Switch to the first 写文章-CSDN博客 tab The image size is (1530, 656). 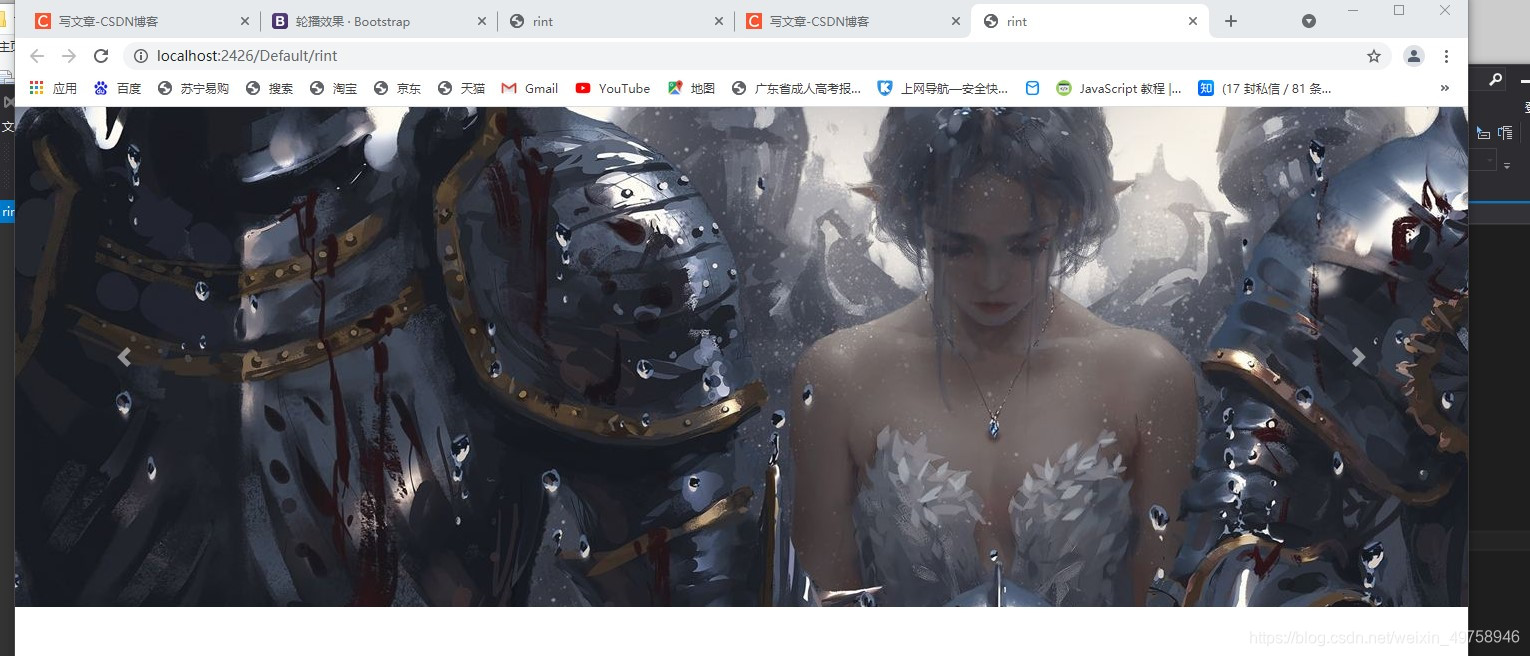coord(110,20)
